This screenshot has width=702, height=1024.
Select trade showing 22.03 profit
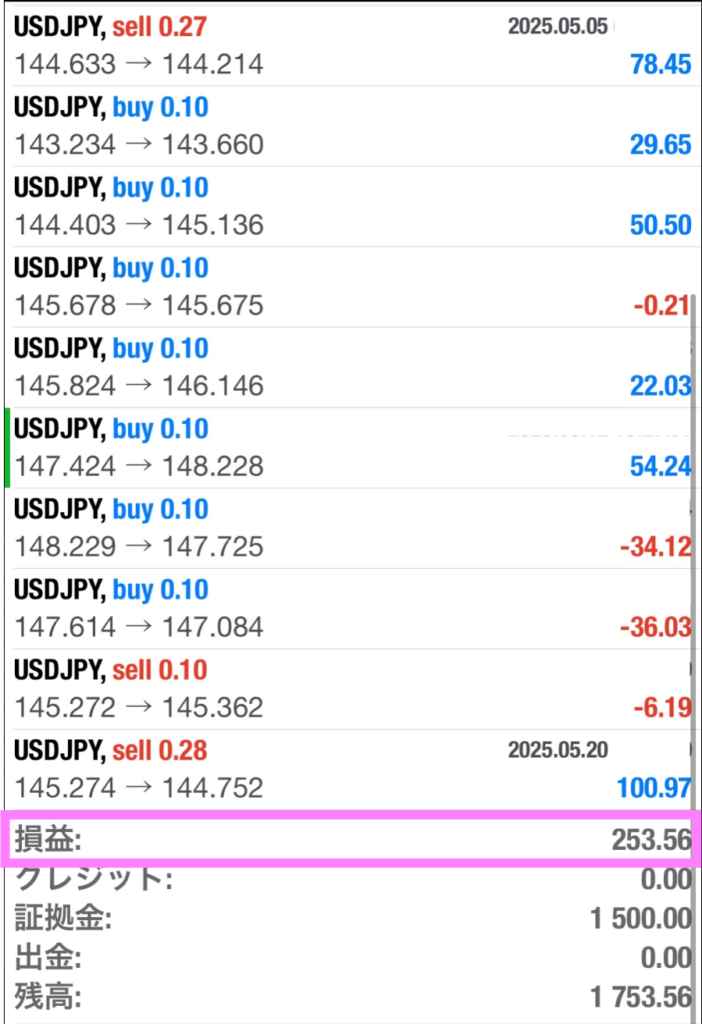click(351, 367)
